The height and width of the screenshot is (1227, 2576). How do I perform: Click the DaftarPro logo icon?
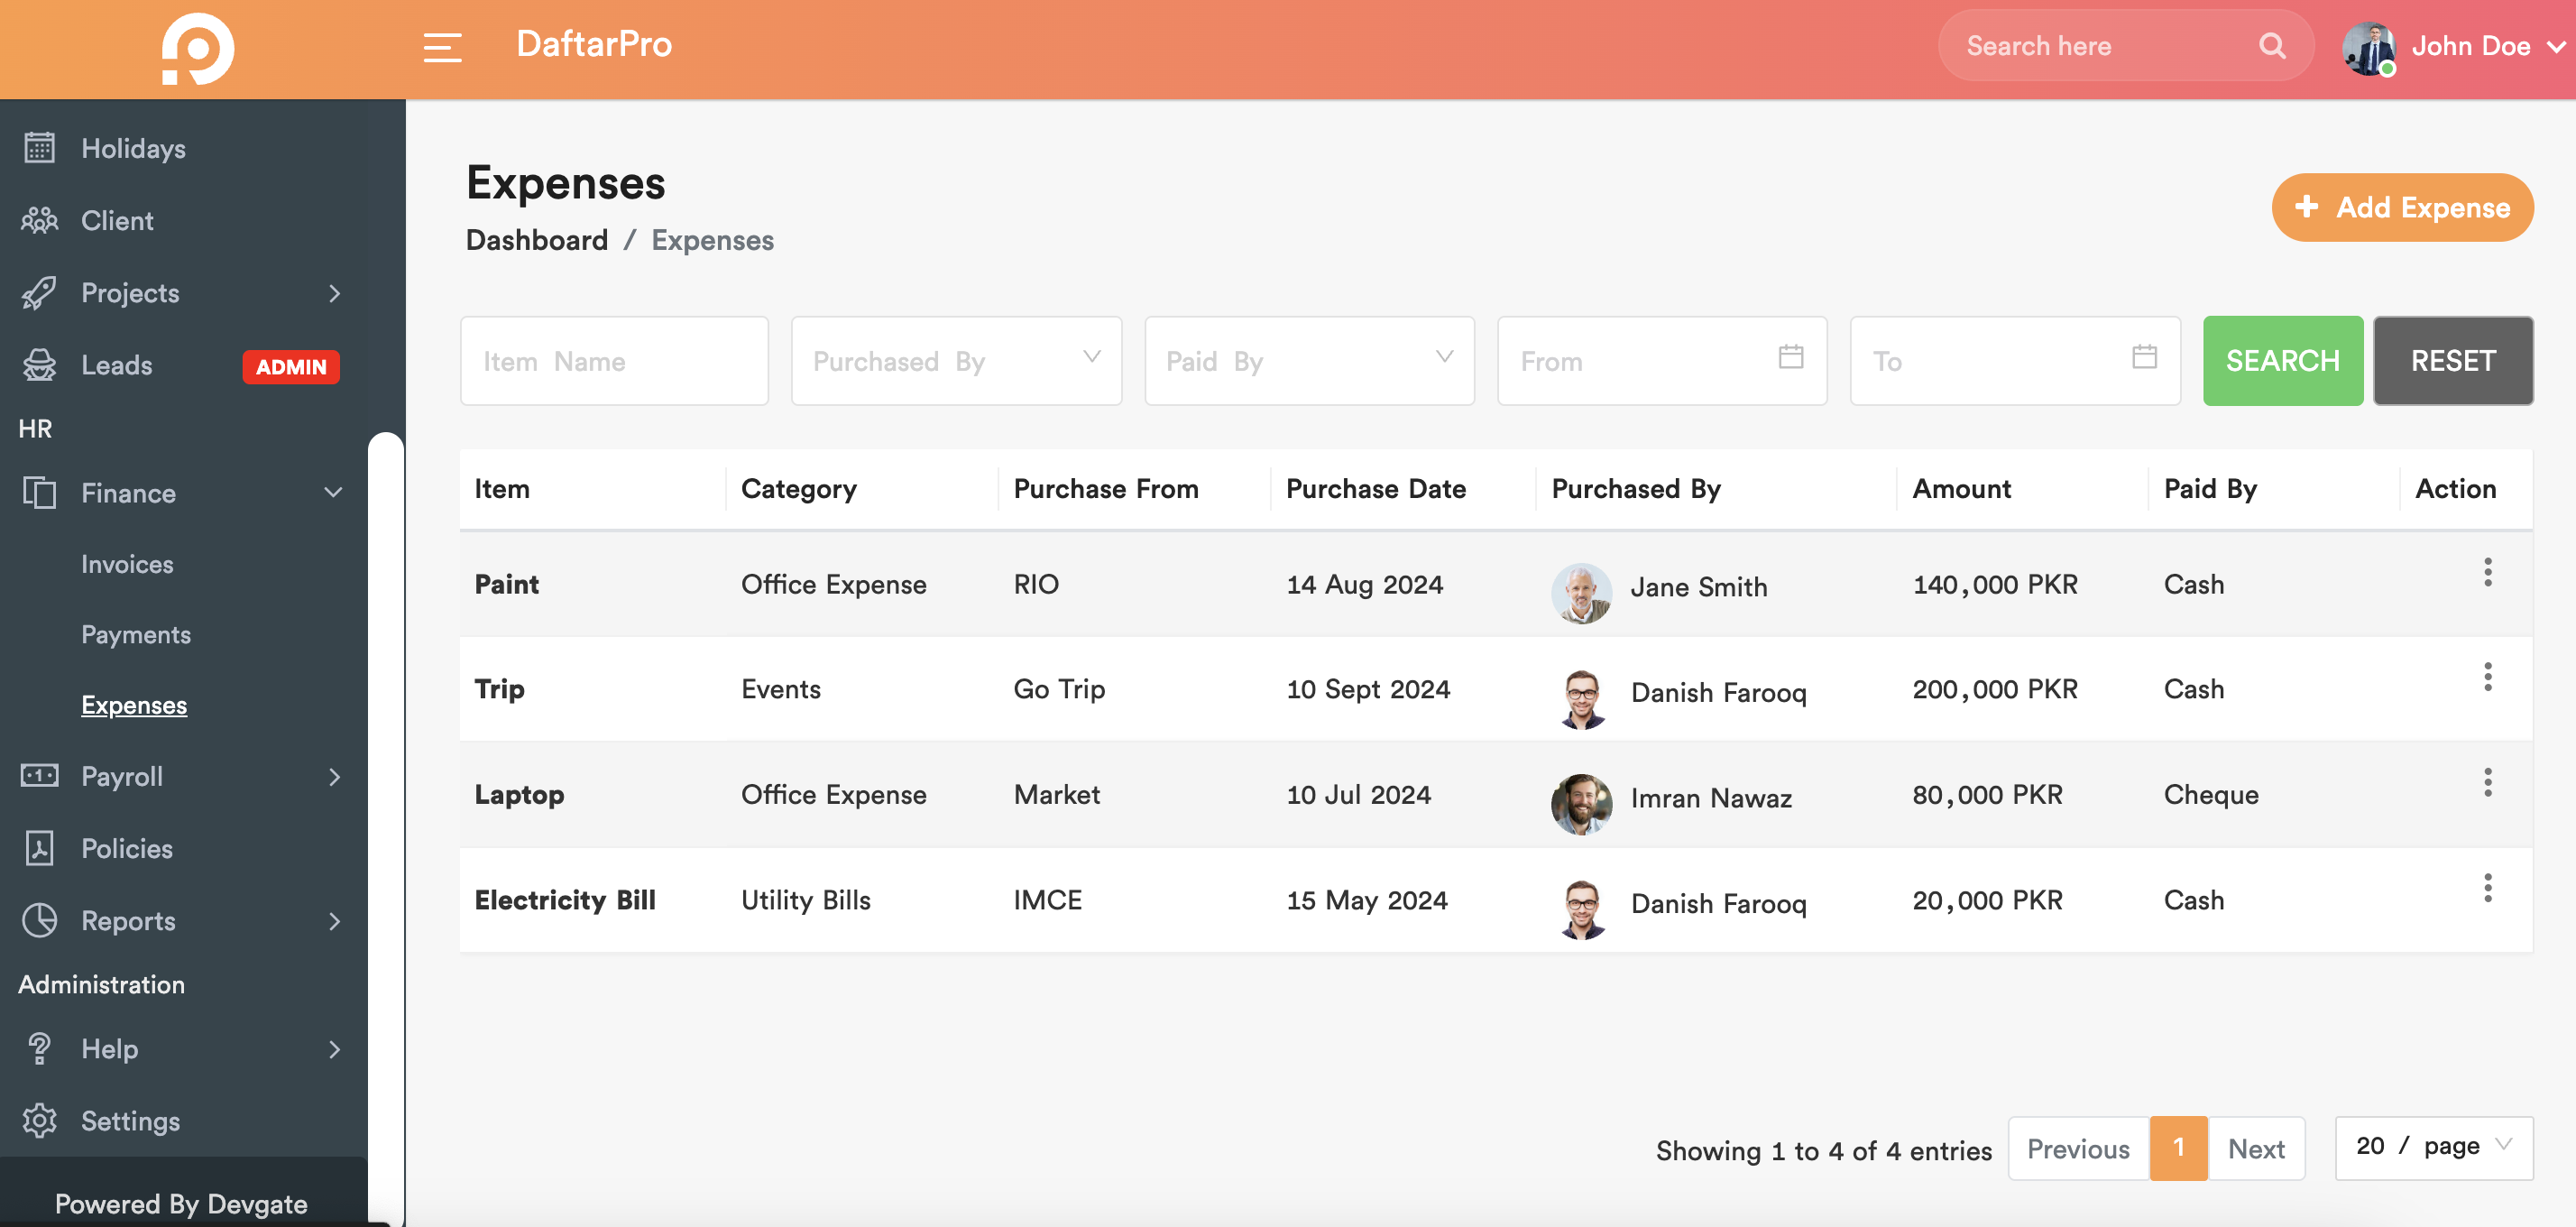coord(198,49)
